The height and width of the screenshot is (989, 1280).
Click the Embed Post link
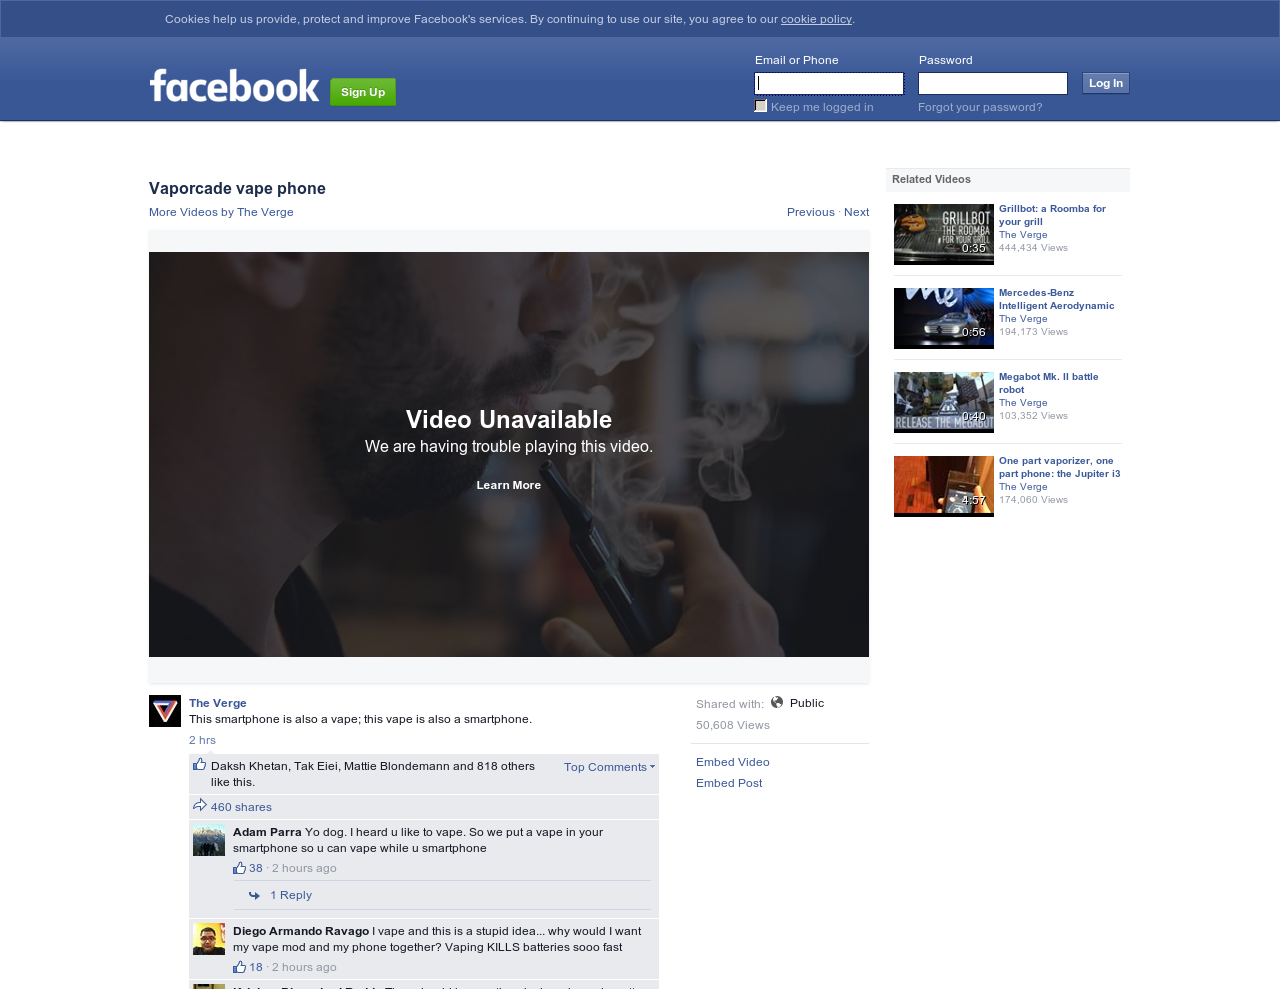point(729,783)
